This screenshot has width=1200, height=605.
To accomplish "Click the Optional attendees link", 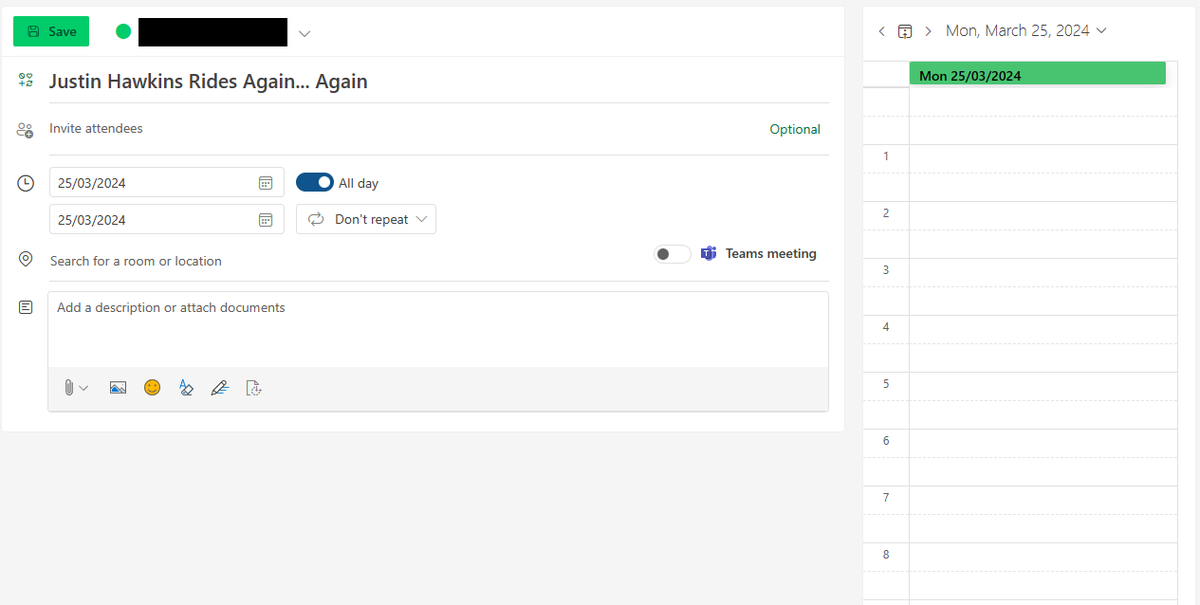I will [795, 129].
